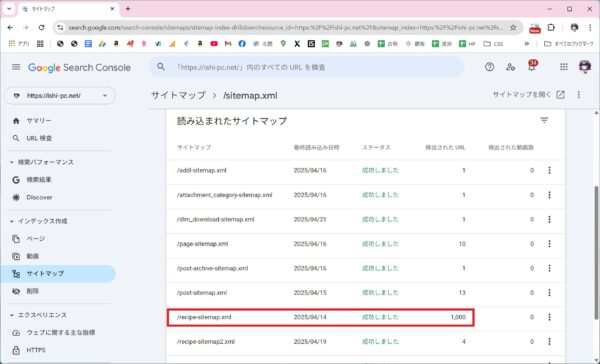The width and height of the screenshot is (600, 364).
Task: Show more bookmarks via the chevron
Action: click(527, 44)
